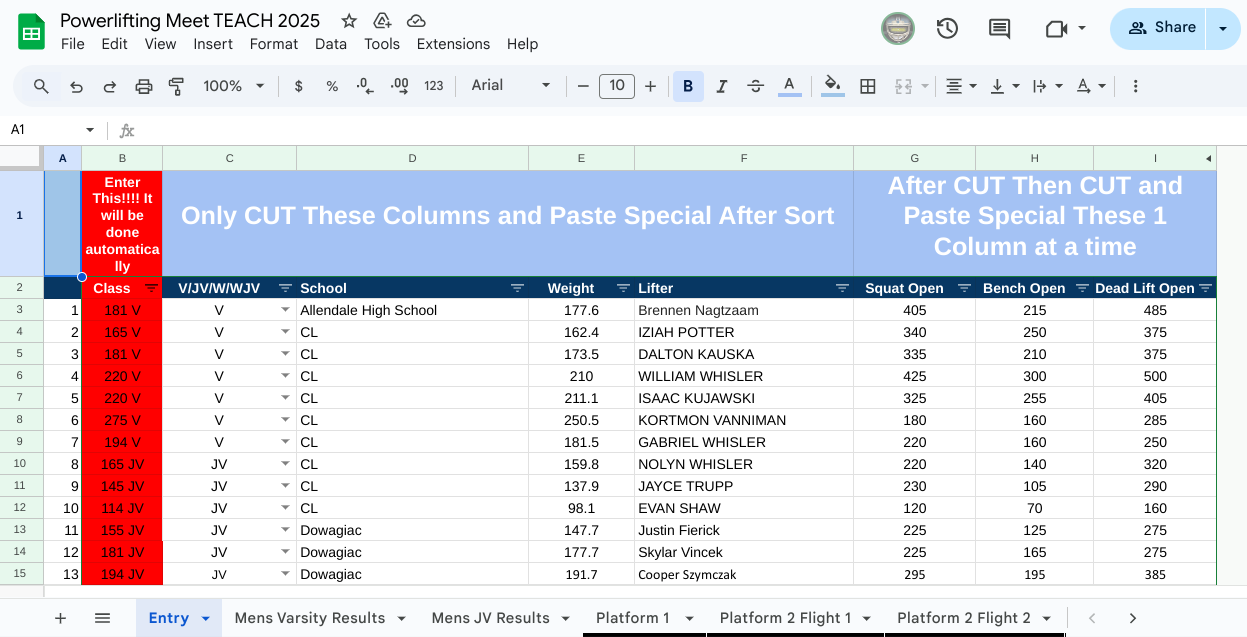Viewport: 1247px width, 637px height.
Task: Click the print icon in toolbar
Action: pos(143,86)
